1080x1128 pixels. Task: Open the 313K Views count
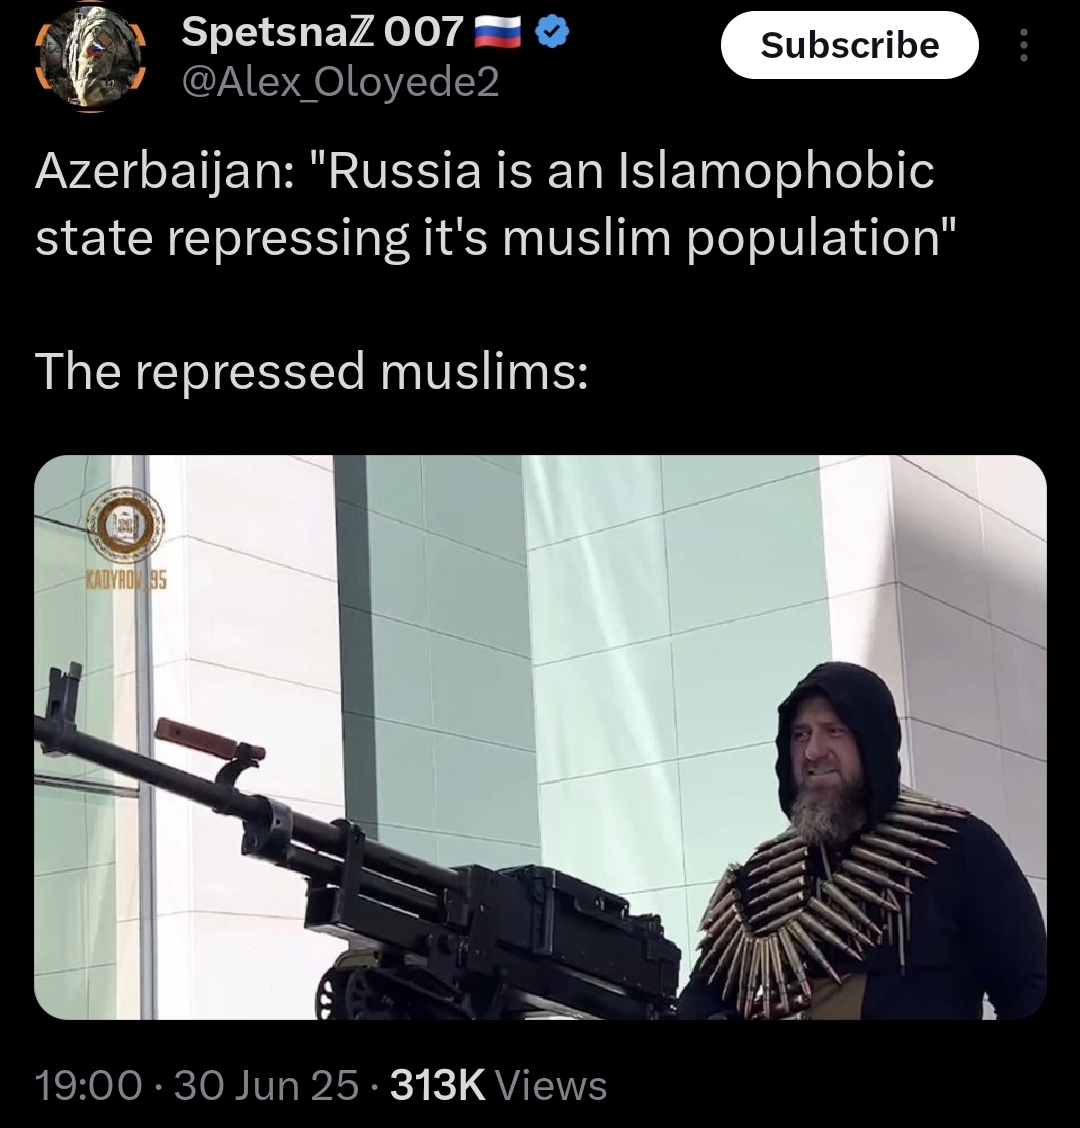tap(499, 1085)
